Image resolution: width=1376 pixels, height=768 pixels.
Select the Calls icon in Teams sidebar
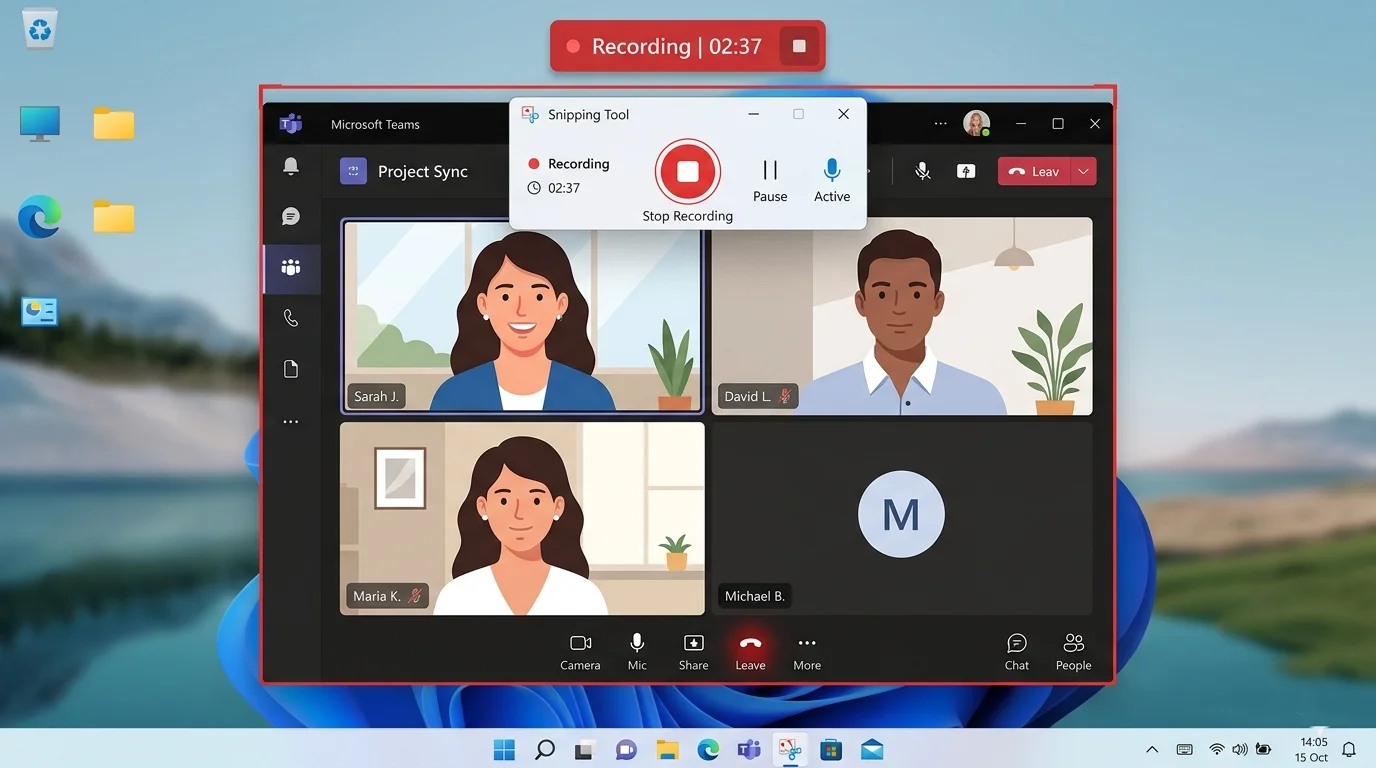290,317
